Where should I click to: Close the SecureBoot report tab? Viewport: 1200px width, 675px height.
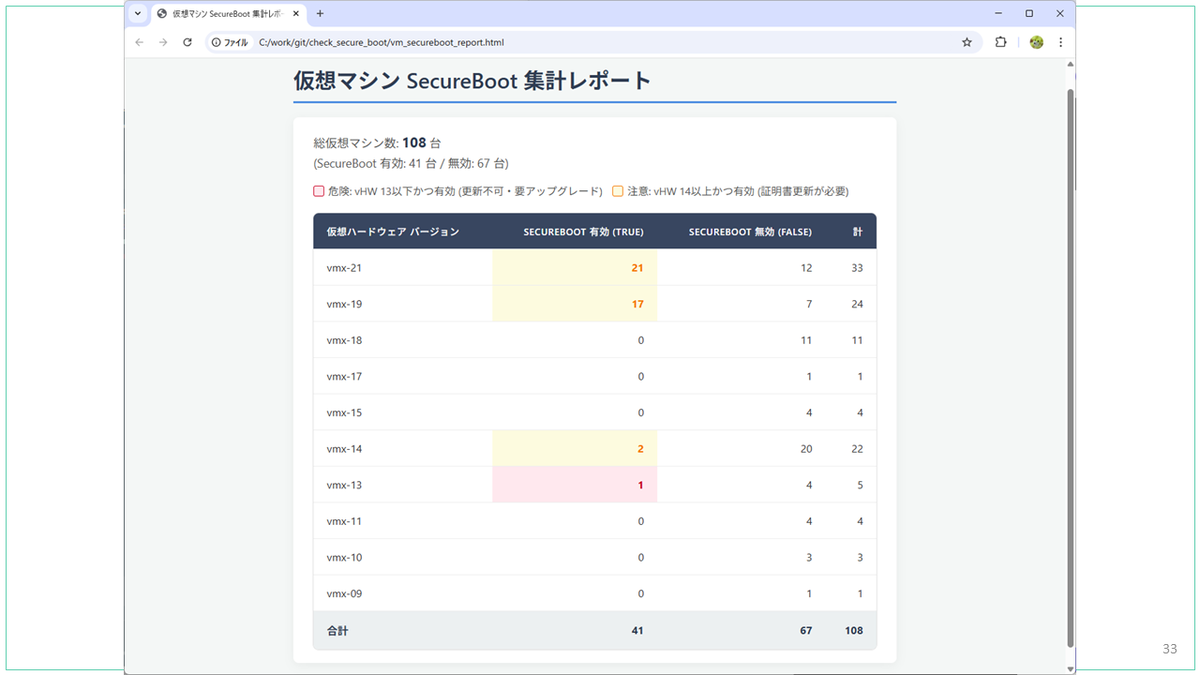tap(296, 14)
